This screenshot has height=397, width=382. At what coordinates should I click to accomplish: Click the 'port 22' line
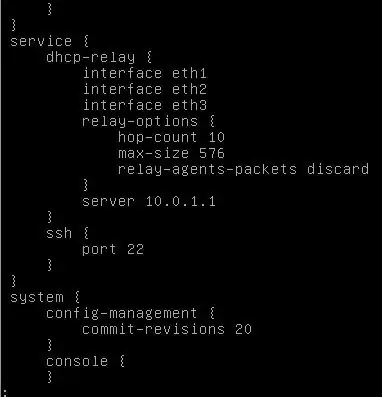click(113, 250)
